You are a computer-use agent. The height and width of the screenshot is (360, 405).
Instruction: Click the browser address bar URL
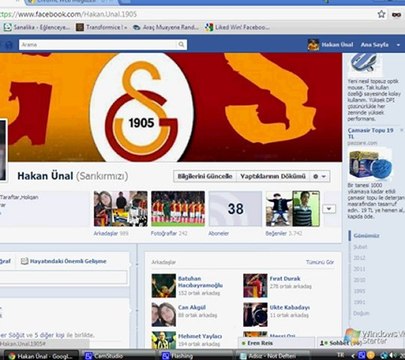(x=68, y=14)
